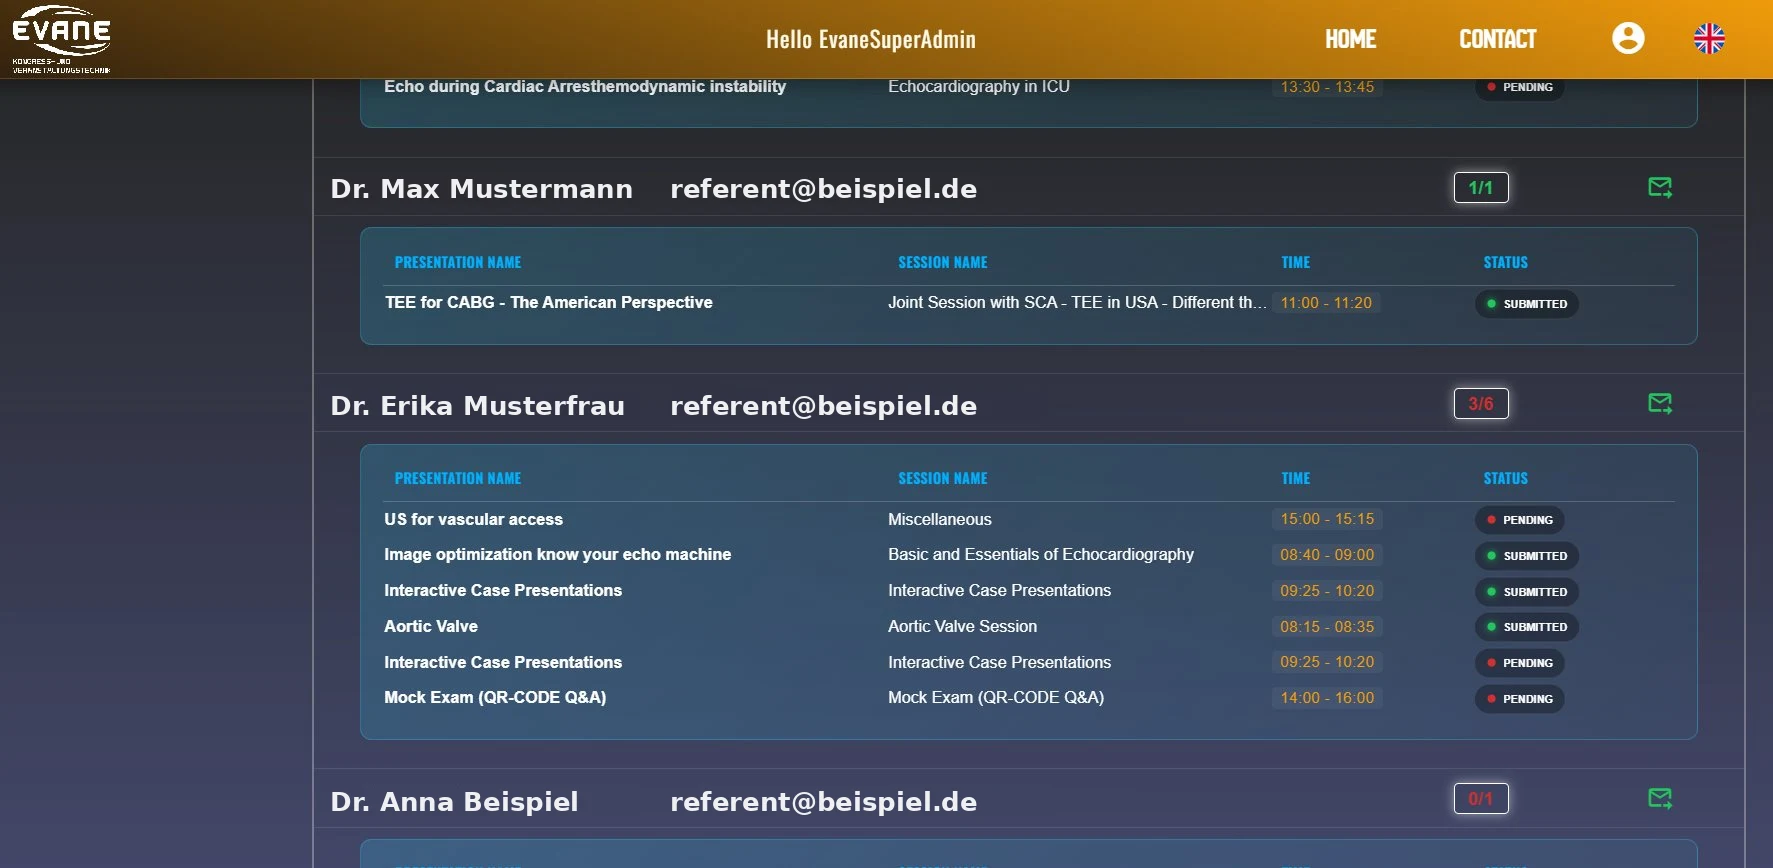The height and width of the screenshot is (868, 1773).
Task: Click the 'Miscellaneous' session name
Action: click(940, 519)
